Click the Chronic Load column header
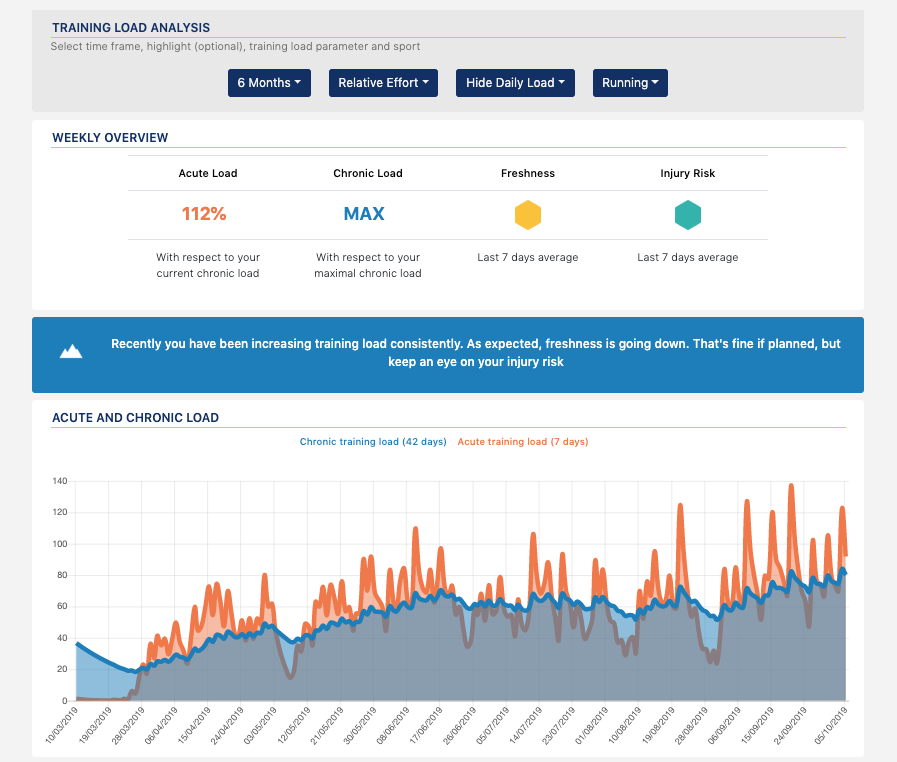Viewport: 897px width, 762px height. pos(368,173)
